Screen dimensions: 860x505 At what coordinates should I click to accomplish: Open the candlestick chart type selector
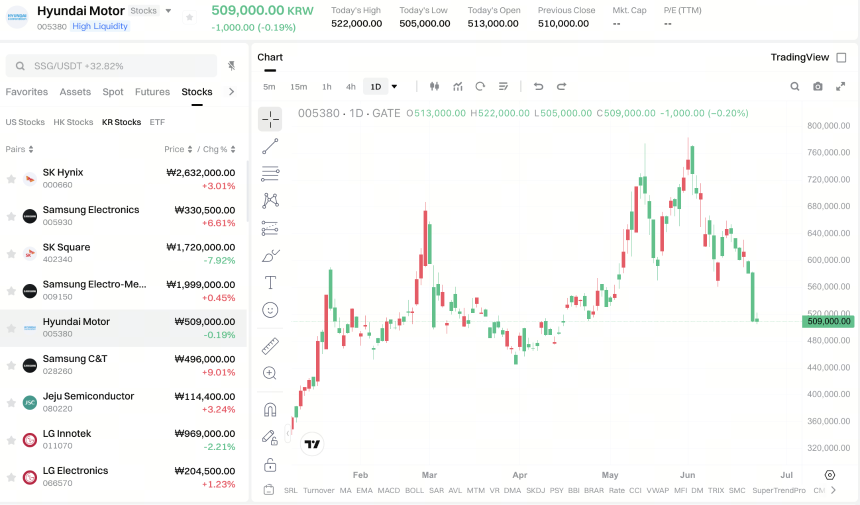coord(434,86)
